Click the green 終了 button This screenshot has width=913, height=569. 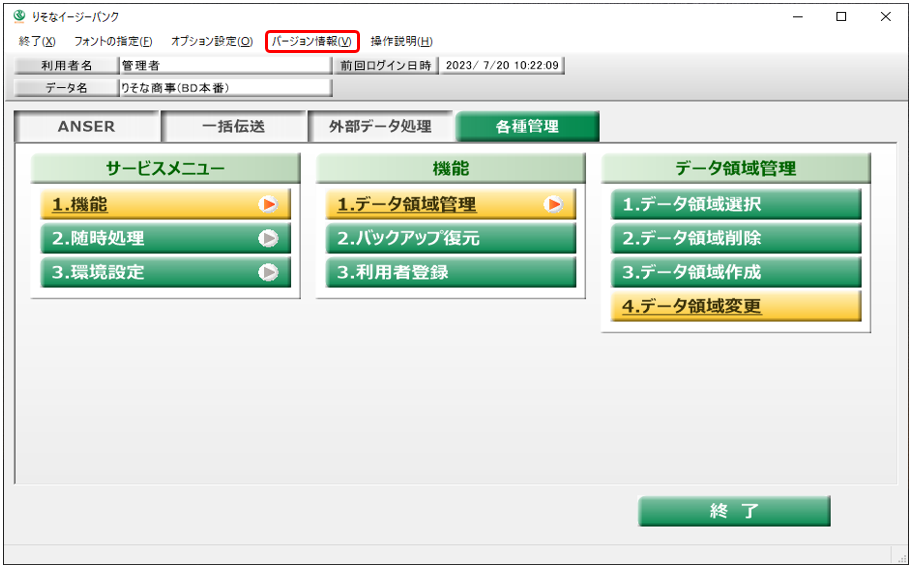(x=734, y=511)
